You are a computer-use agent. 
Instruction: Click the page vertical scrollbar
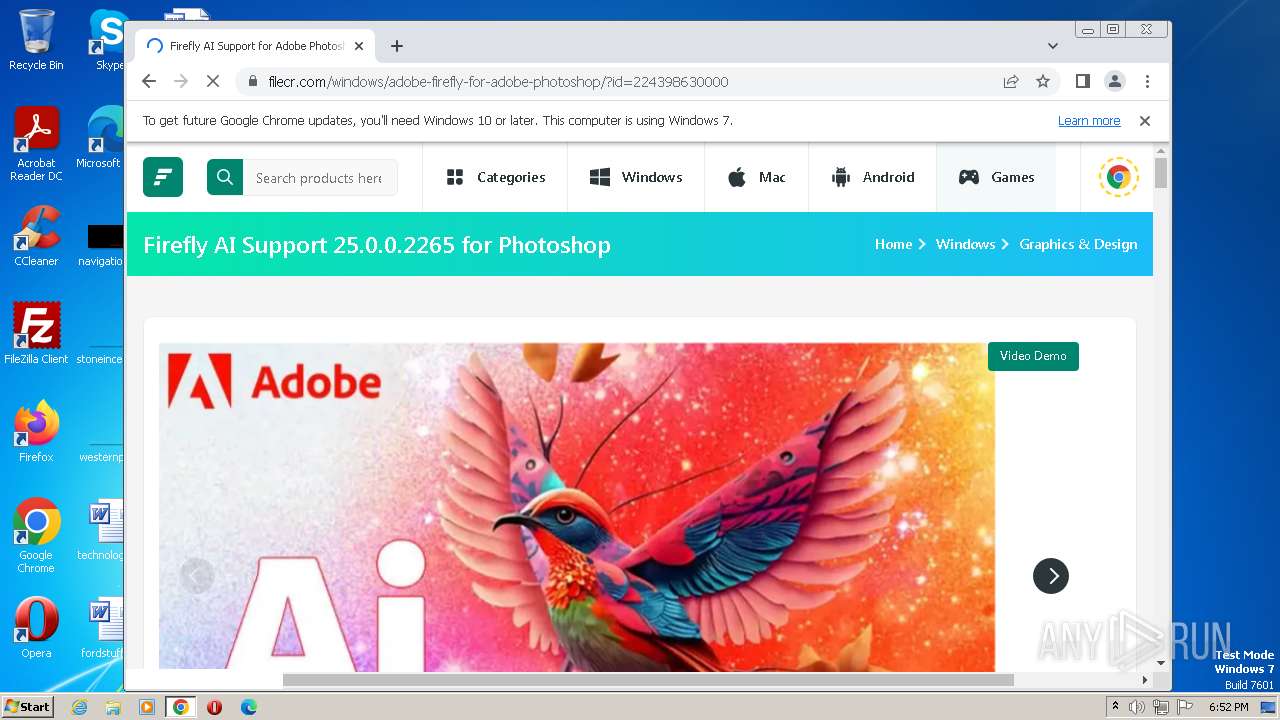tap(1161, 173)
